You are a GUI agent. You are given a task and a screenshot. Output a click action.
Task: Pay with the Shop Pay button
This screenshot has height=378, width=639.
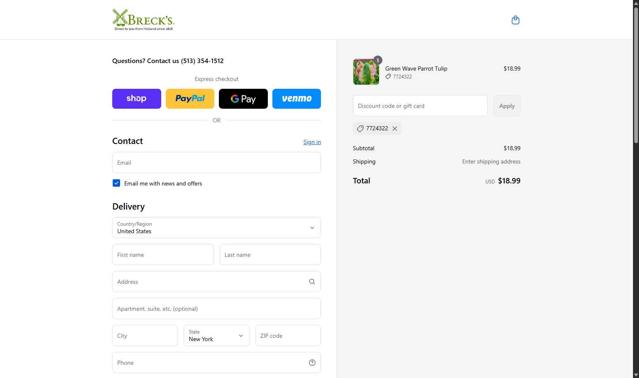(137, 99)
